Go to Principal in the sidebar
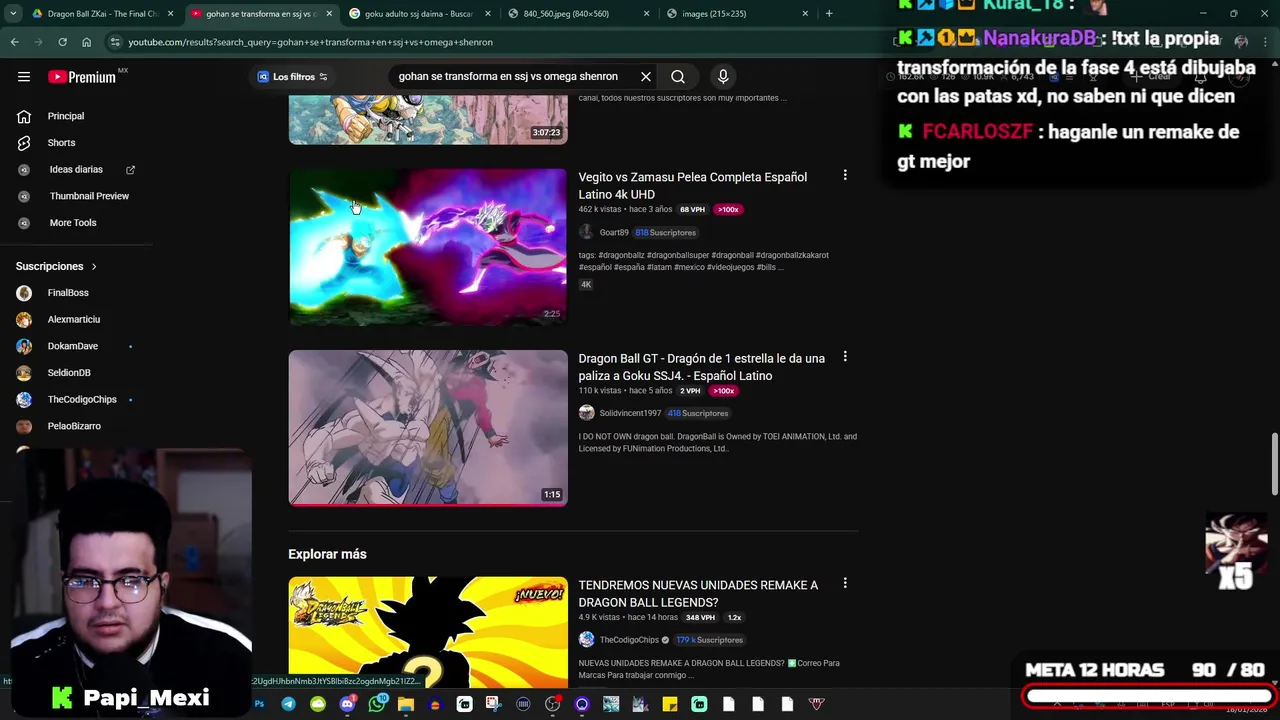 tap(66, 116)
